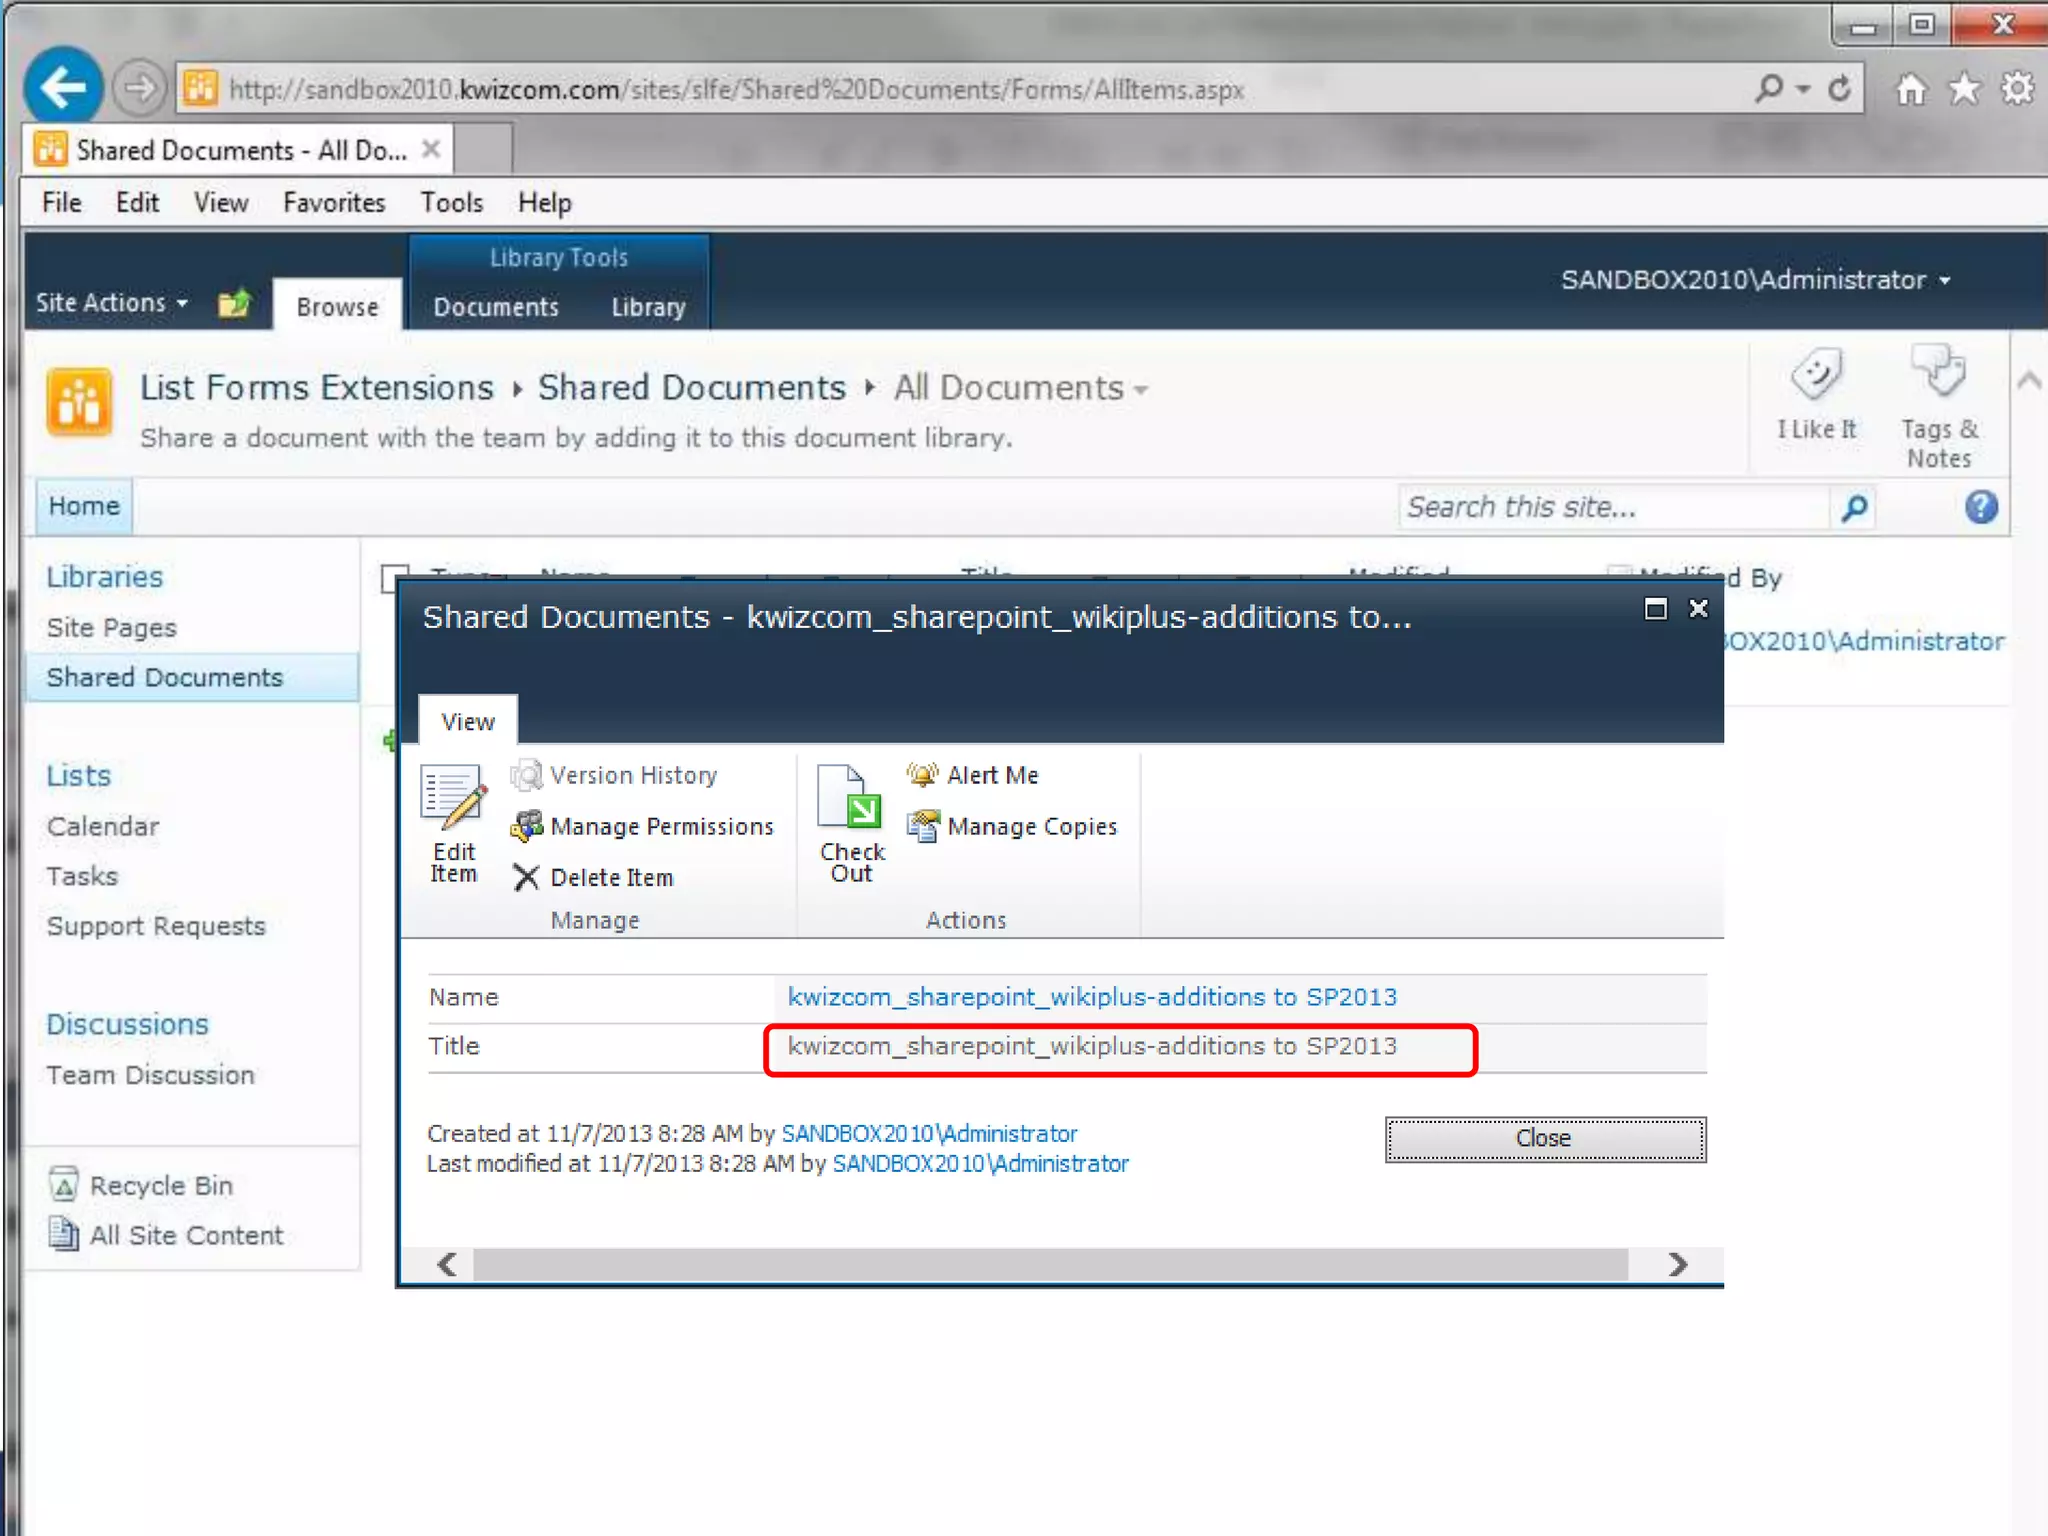
Task: Open Tasks list in sidebar
Action: 82,876
